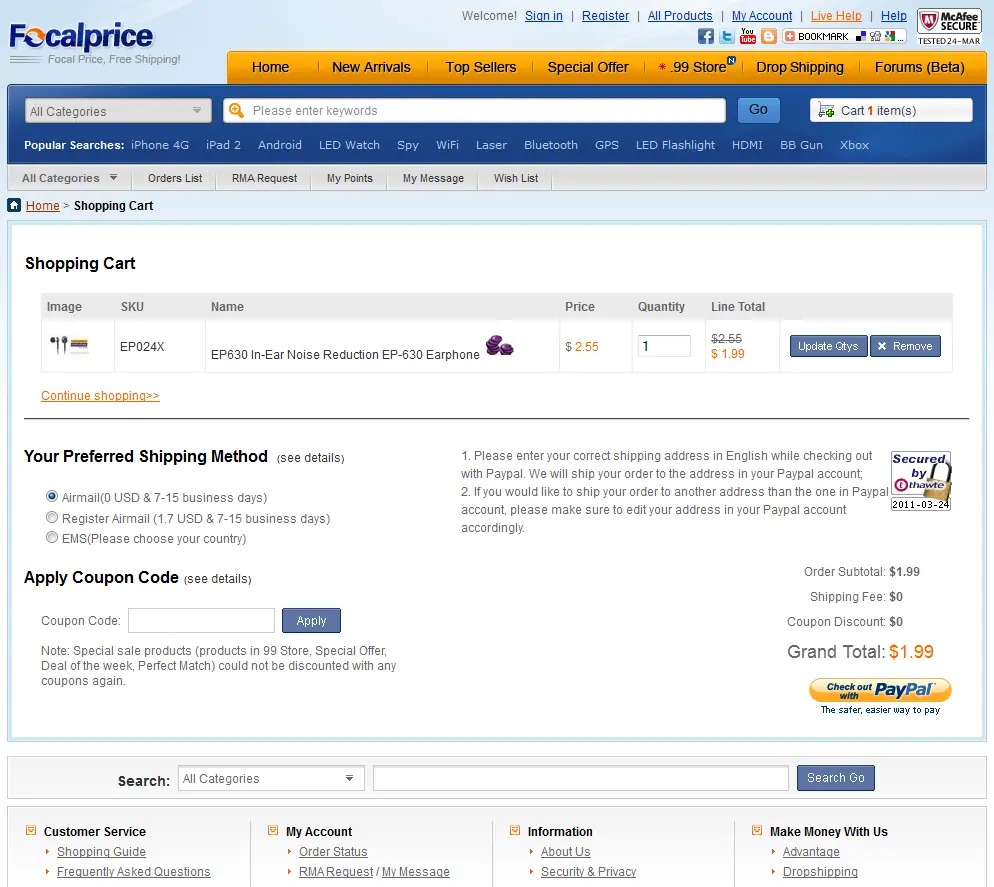Click the Search Go button

click(836, 778)
